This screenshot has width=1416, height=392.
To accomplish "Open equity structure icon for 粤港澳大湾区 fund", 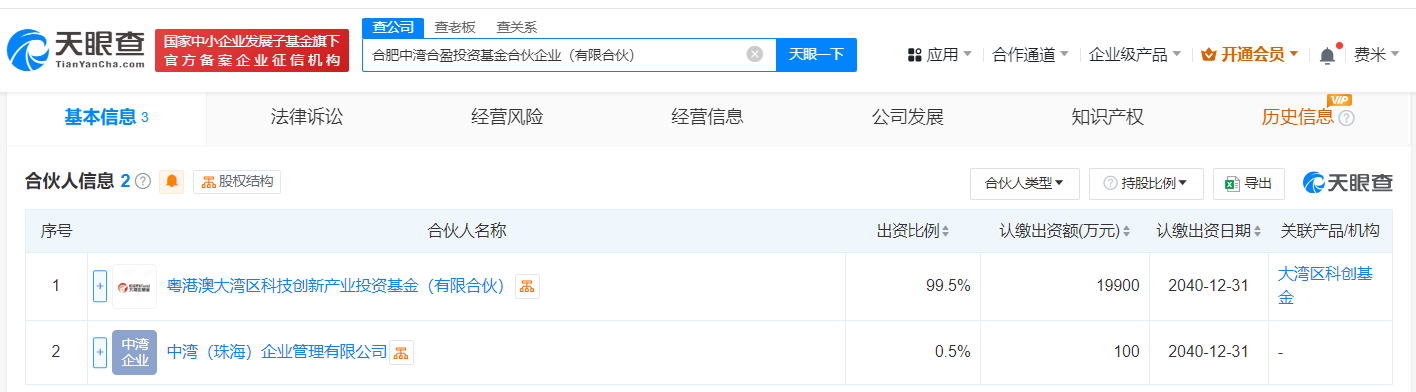I will (527, 286).
